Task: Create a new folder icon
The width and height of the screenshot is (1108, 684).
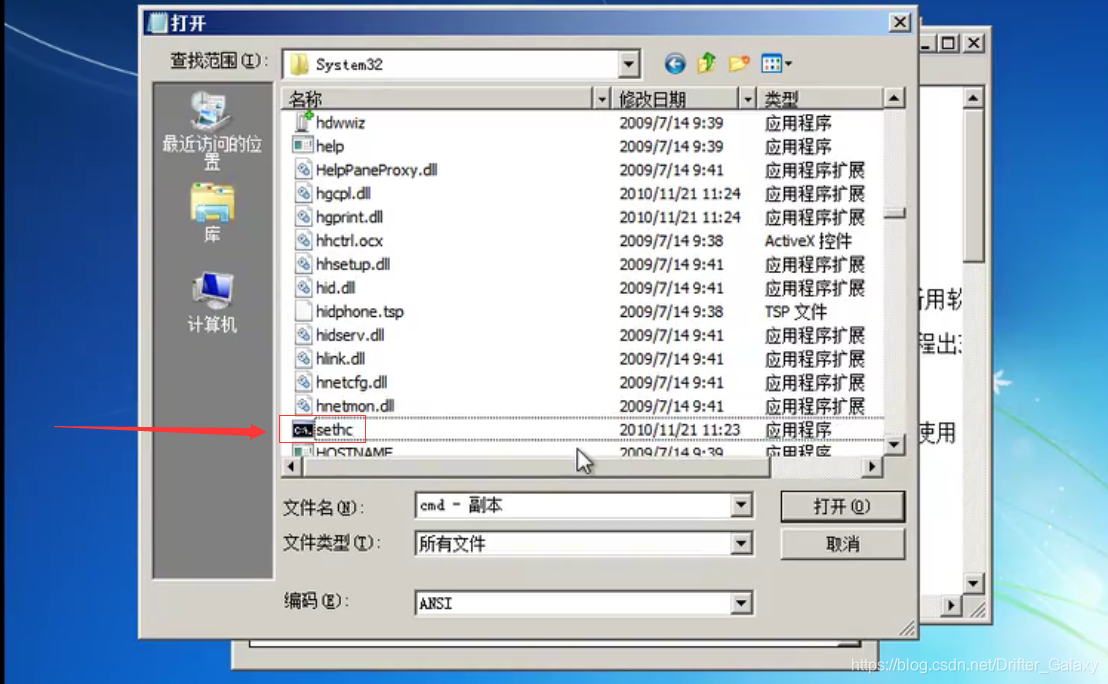Action: [x=738, y=64]
